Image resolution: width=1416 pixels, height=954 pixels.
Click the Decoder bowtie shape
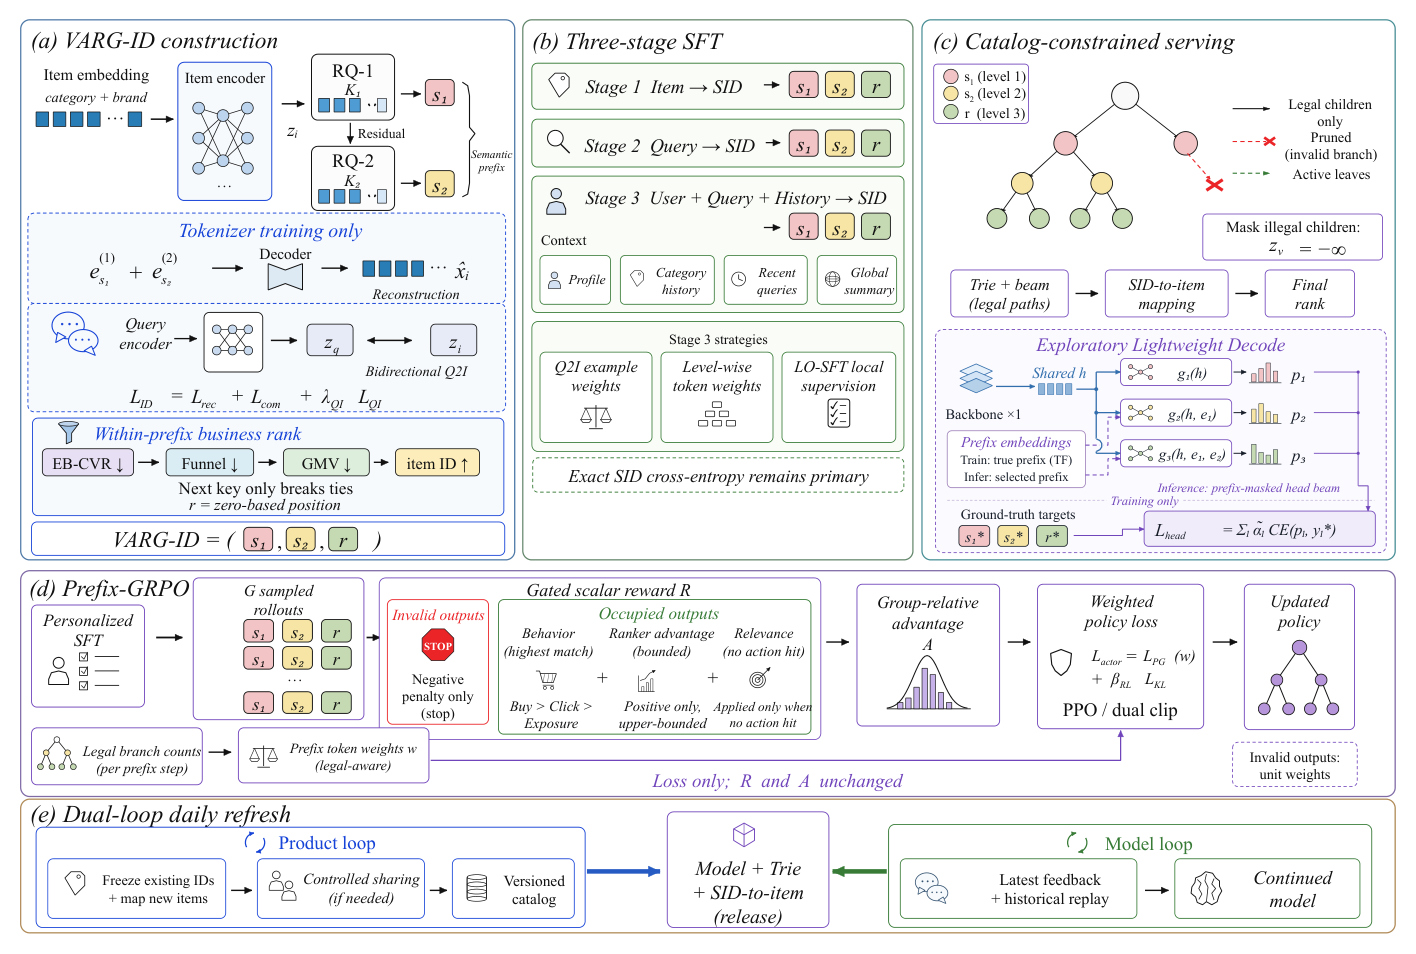coord(285,277)
